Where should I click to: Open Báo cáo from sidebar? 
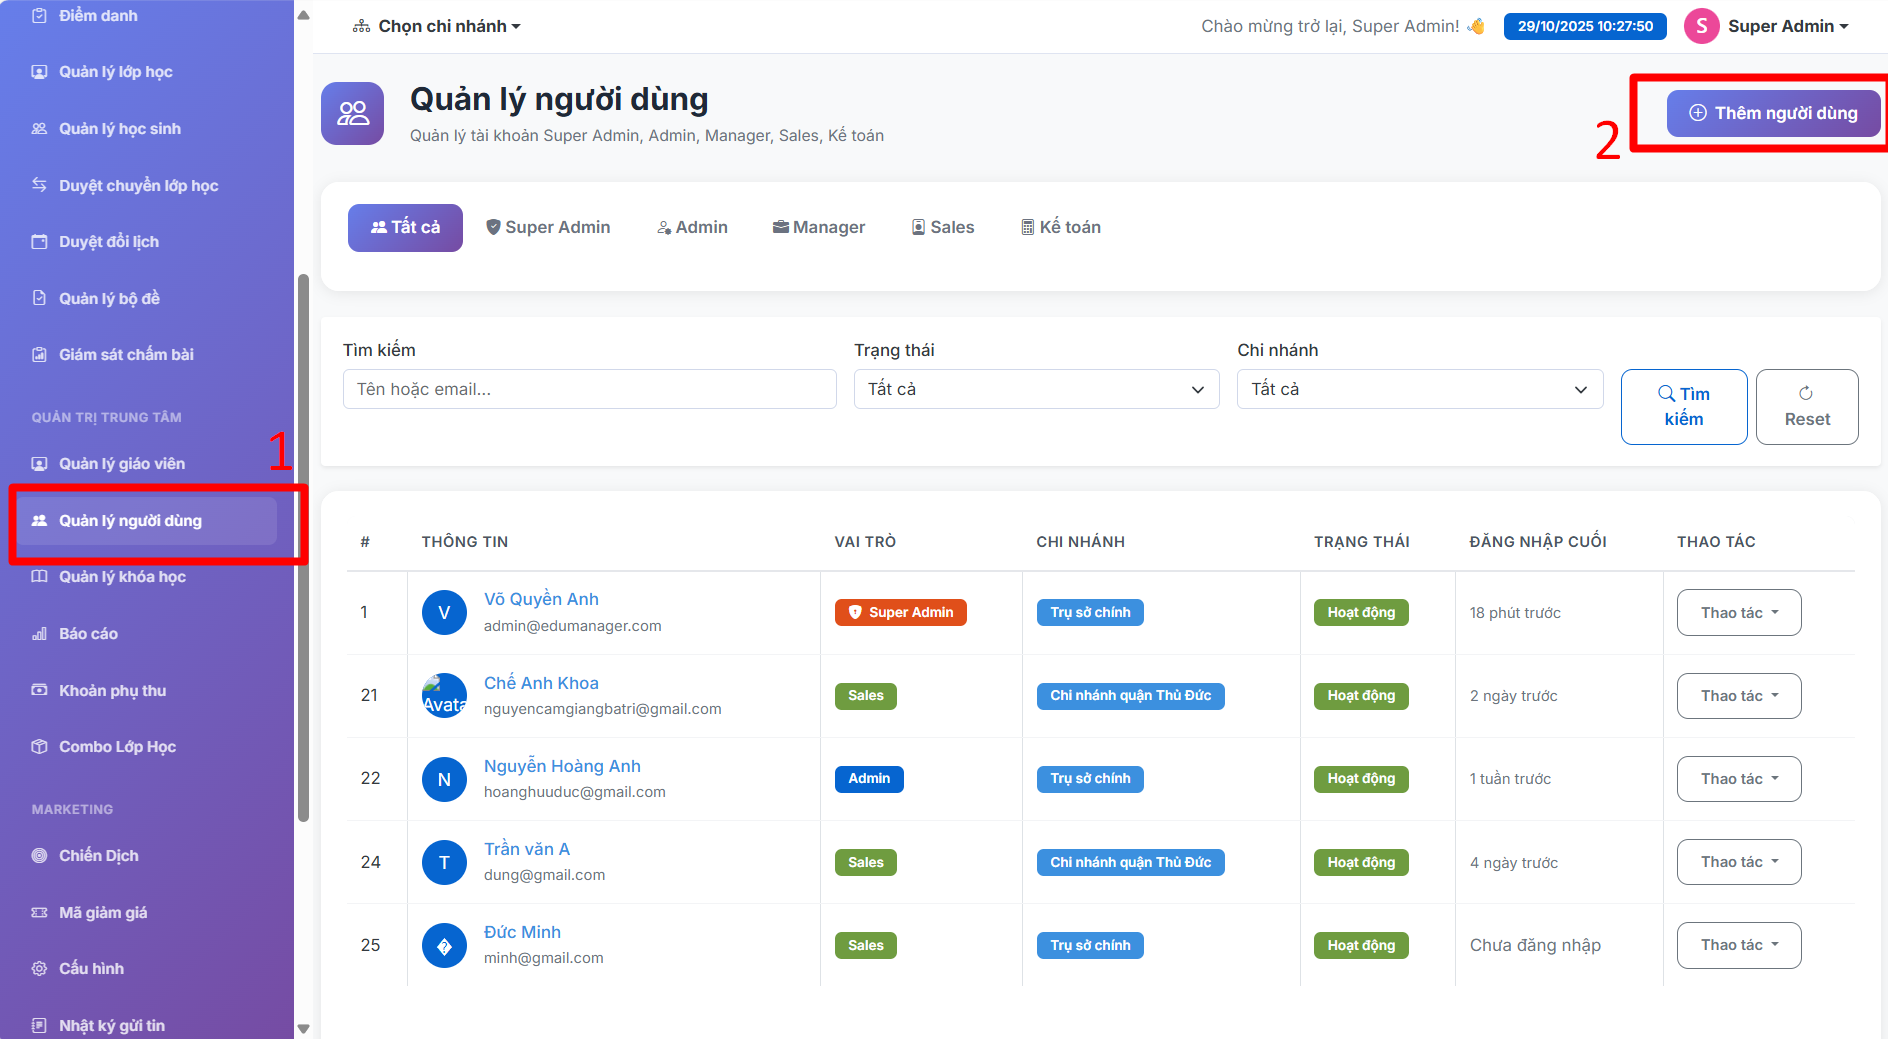88,634
